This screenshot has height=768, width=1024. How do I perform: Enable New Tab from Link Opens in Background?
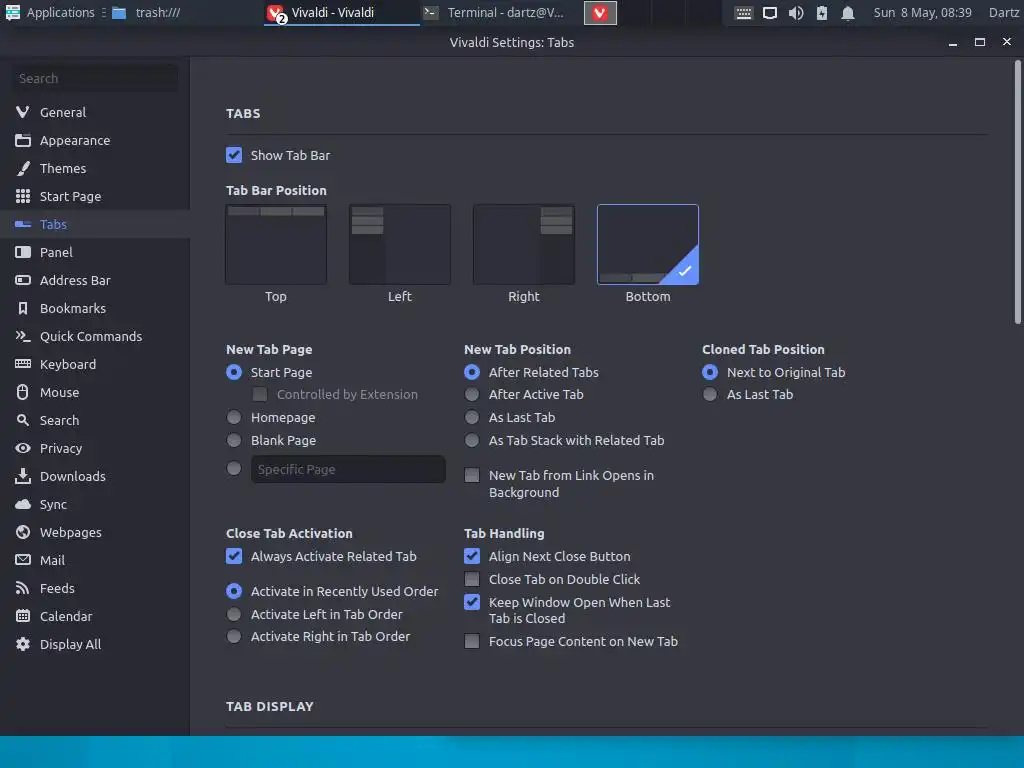pyautogui.click(x=472, y=475)
